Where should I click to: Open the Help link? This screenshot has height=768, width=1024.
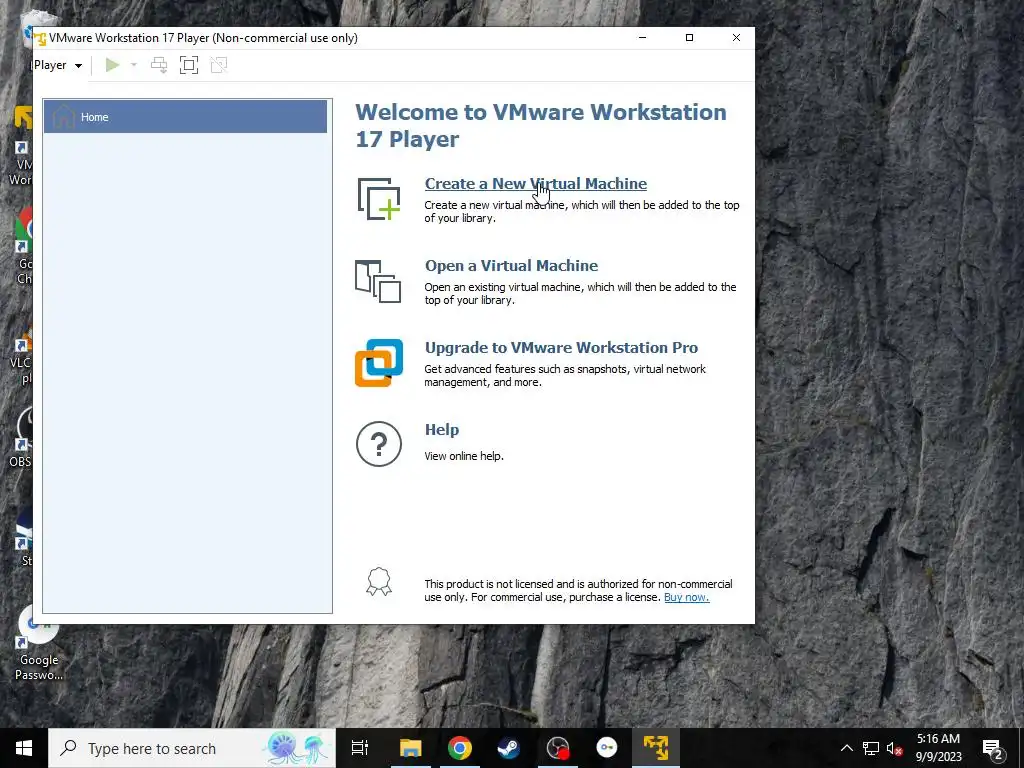[442, 430]
